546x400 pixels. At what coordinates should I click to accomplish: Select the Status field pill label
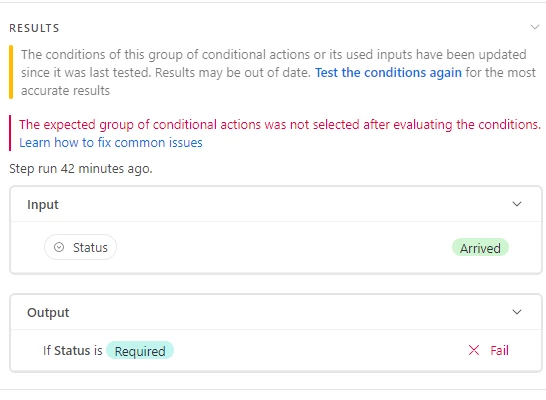[x=80, y=247]
